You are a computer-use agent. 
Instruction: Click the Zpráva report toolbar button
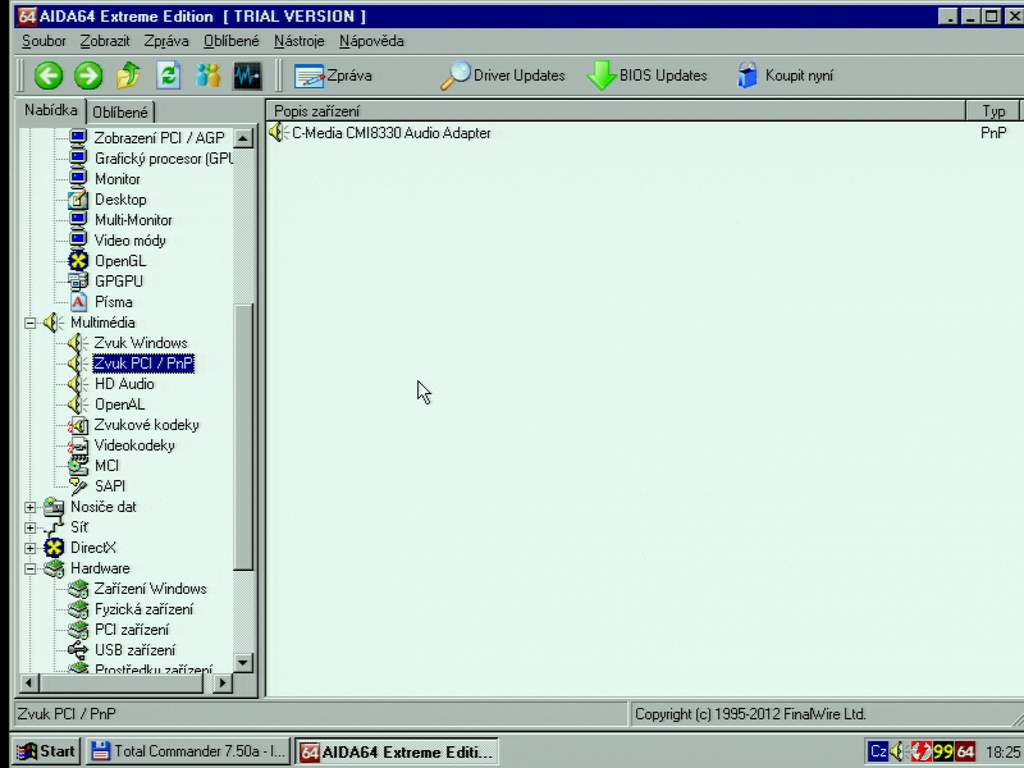tap(333, 76)
